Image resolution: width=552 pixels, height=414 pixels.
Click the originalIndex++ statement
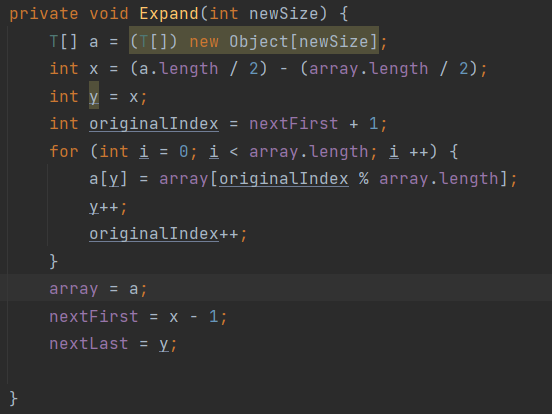168,234
